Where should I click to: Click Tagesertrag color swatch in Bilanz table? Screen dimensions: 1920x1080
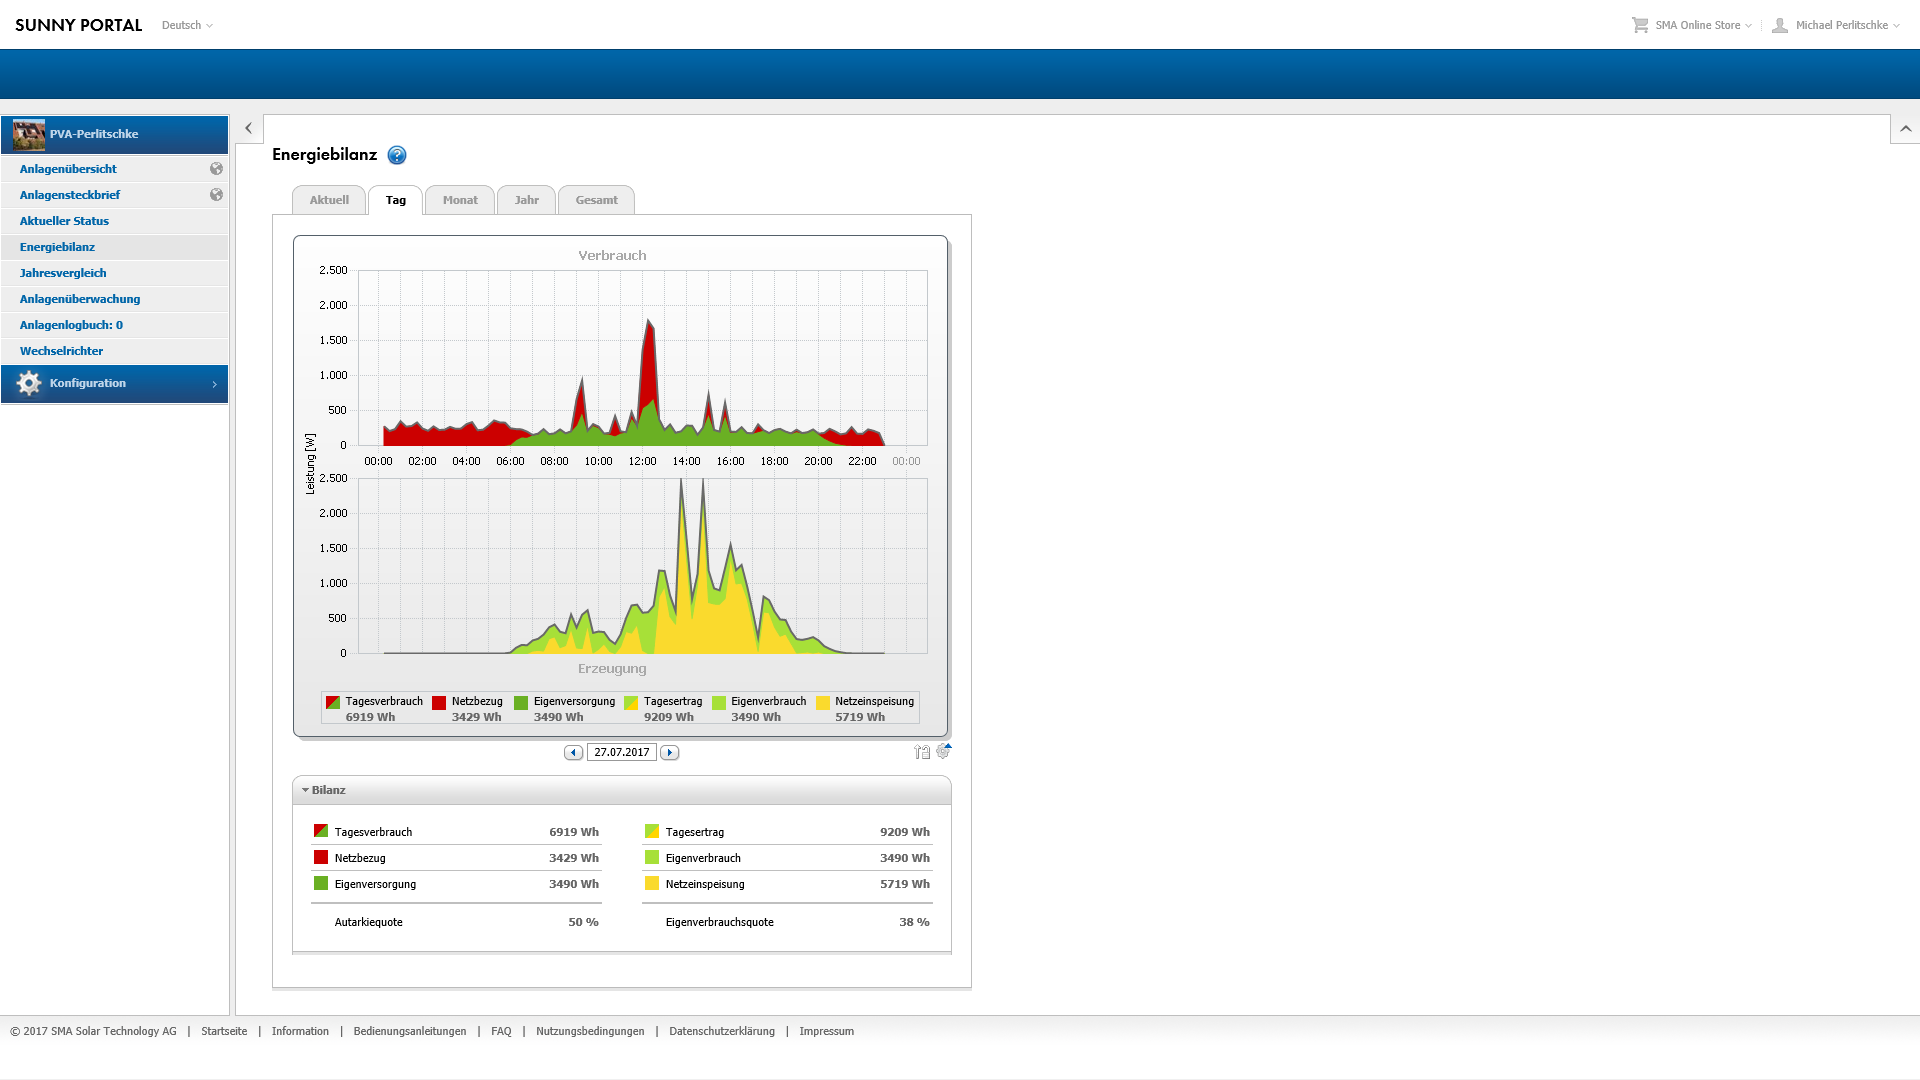pos(652,831)
